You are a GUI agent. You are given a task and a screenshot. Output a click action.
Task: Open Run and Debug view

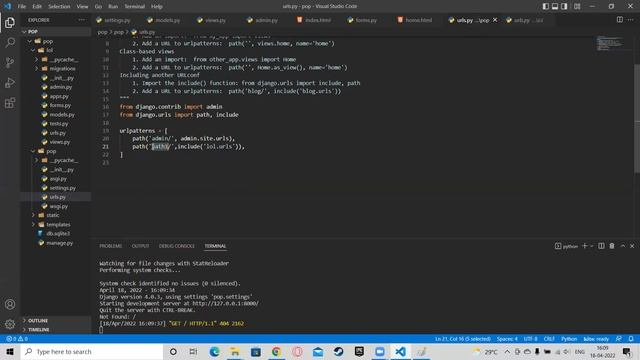click(10, 82)
